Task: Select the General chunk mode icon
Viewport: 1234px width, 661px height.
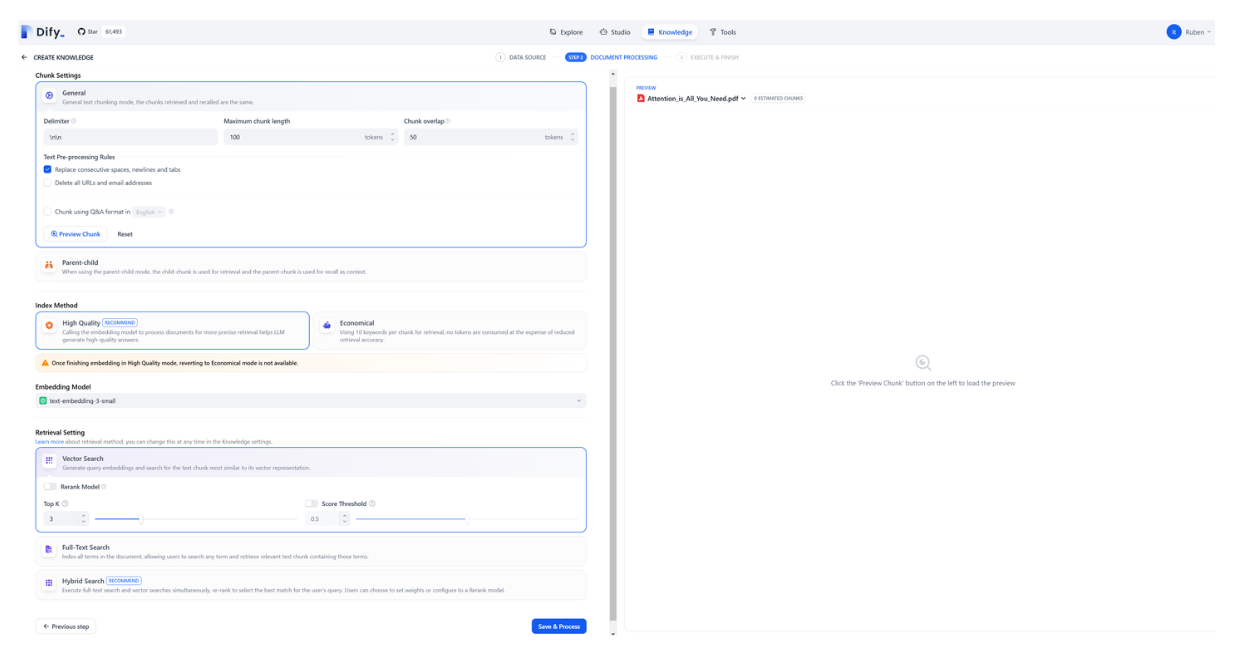Action: click(49, 95)
